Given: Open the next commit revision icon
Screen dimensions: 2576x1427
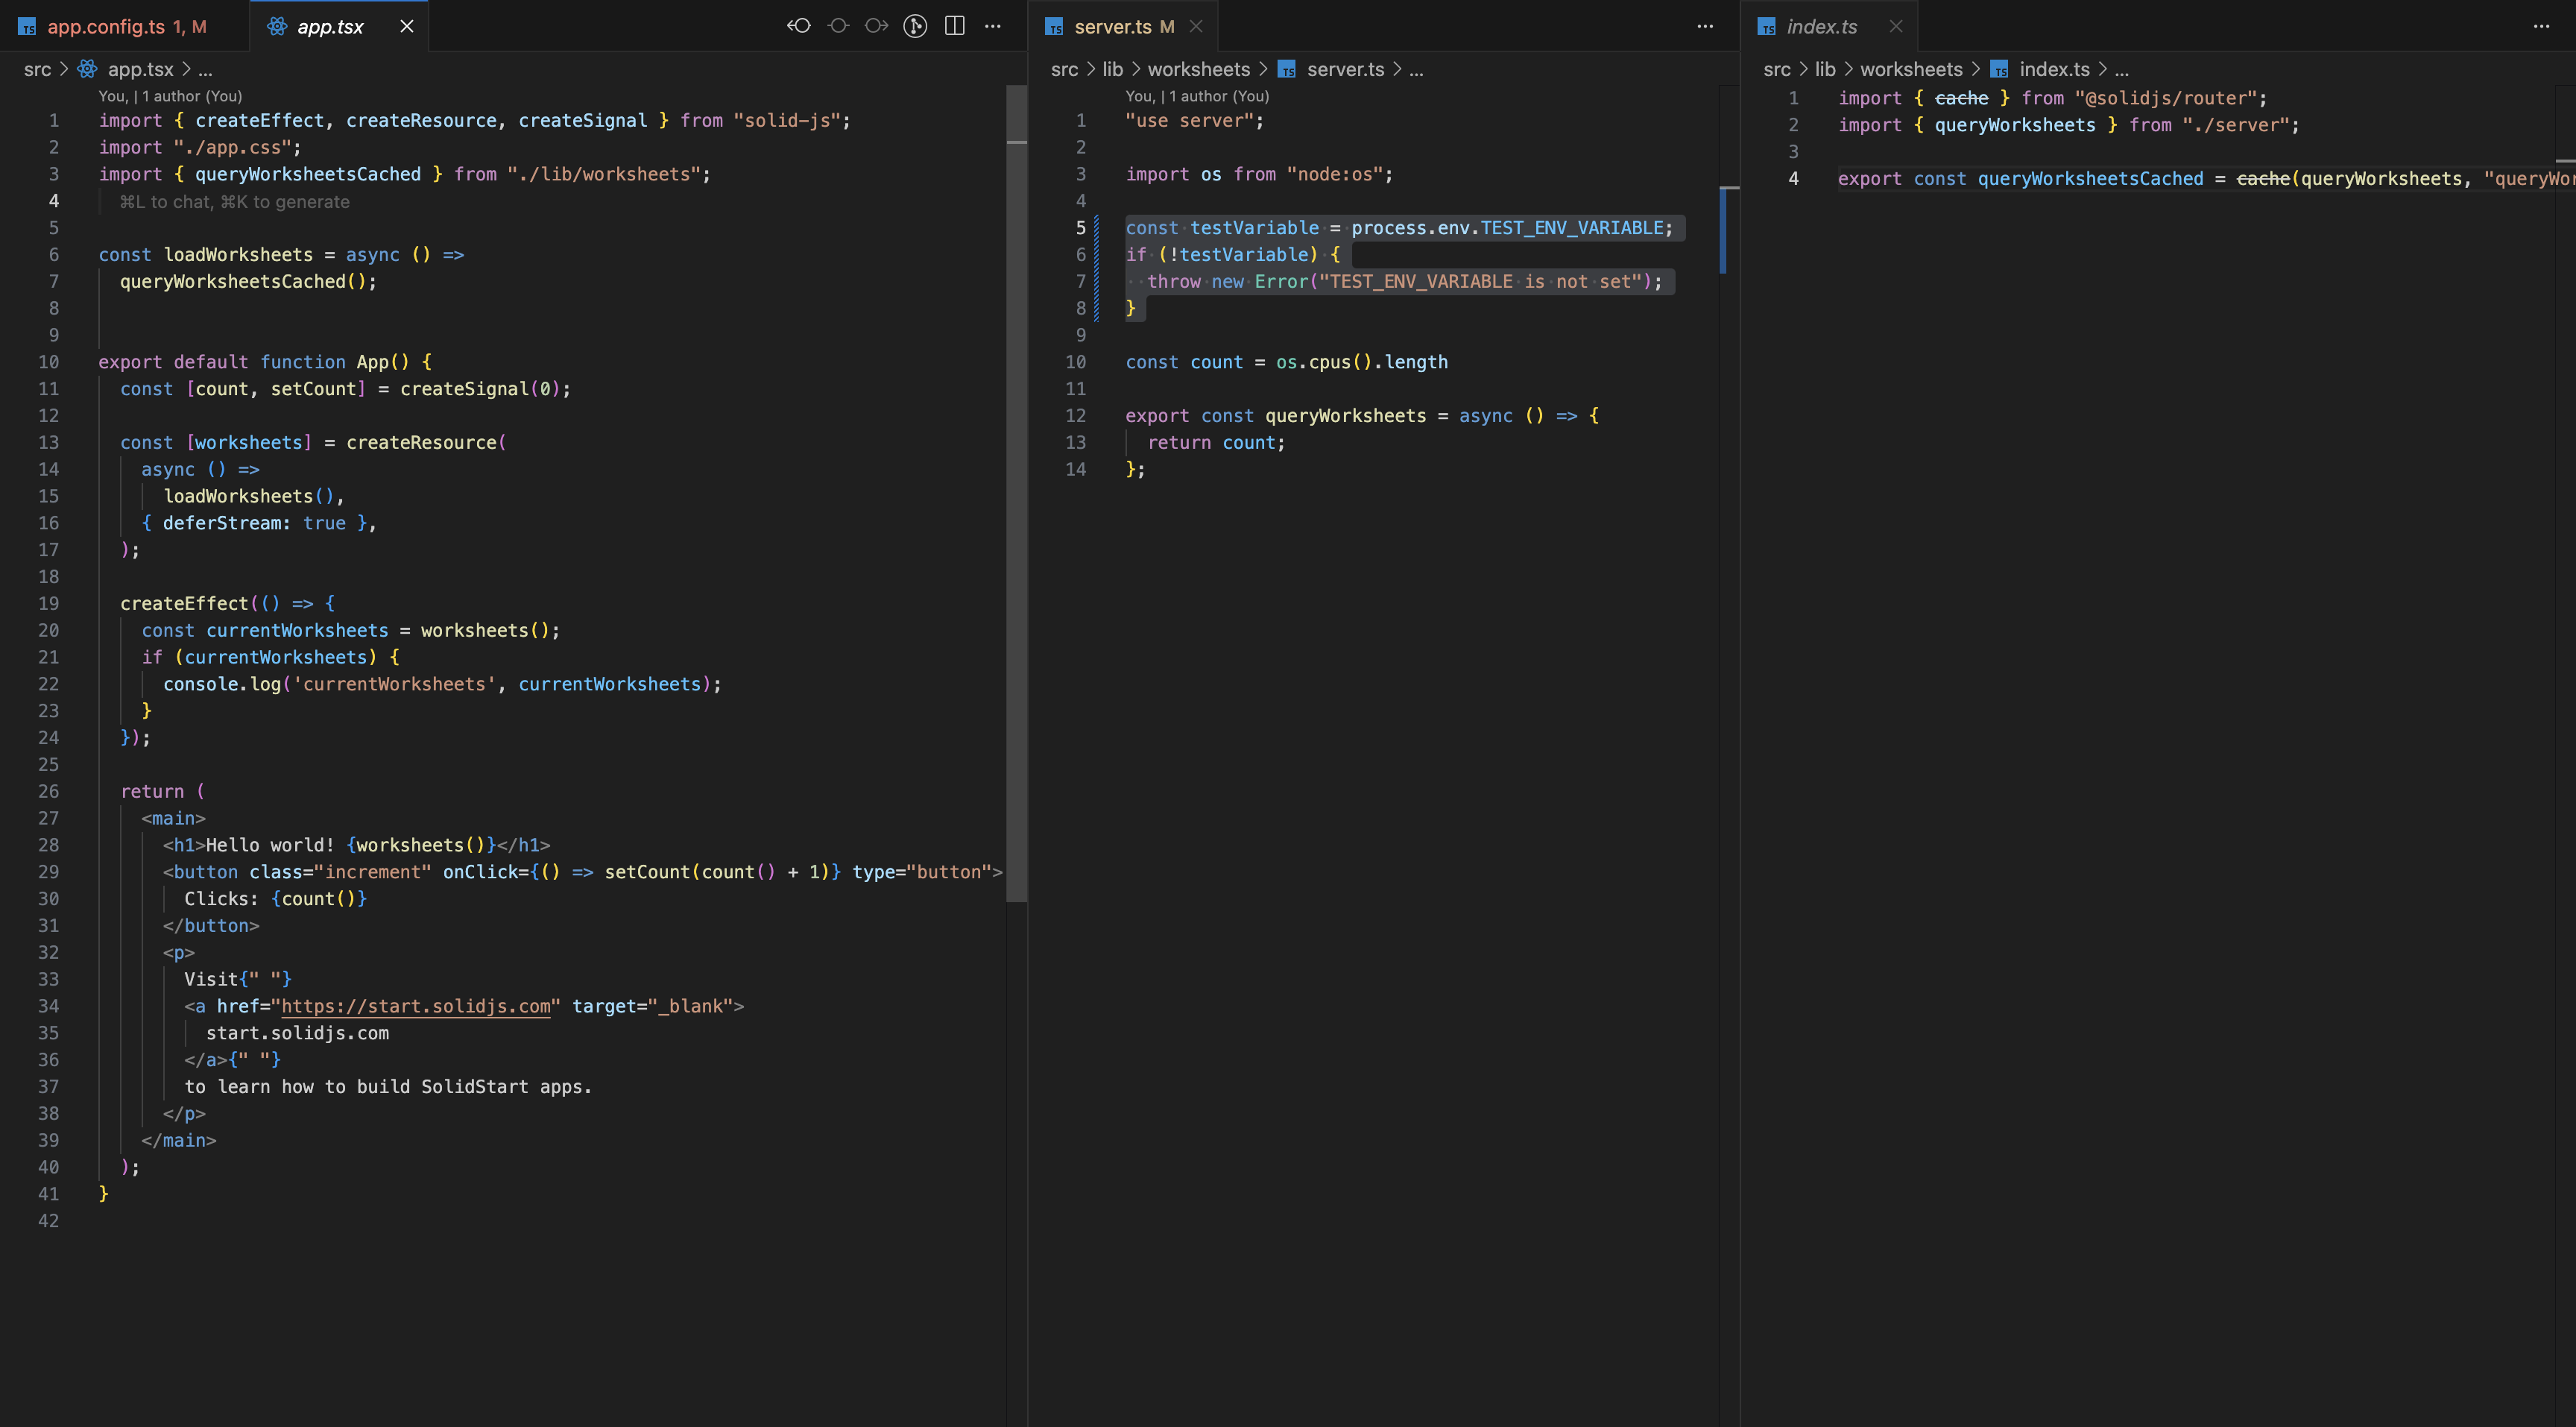Looking at the screenshot, I should [x=877, y=26].
